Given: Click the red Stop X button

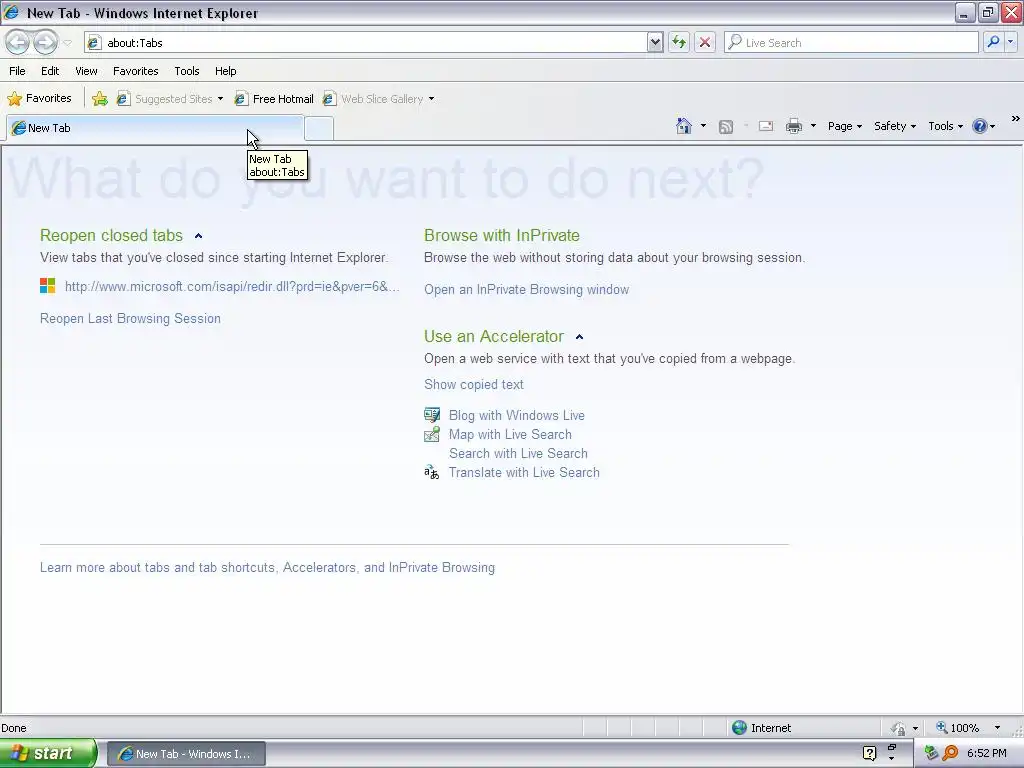Looking at the screenshot, I should (x=705, y=42).
